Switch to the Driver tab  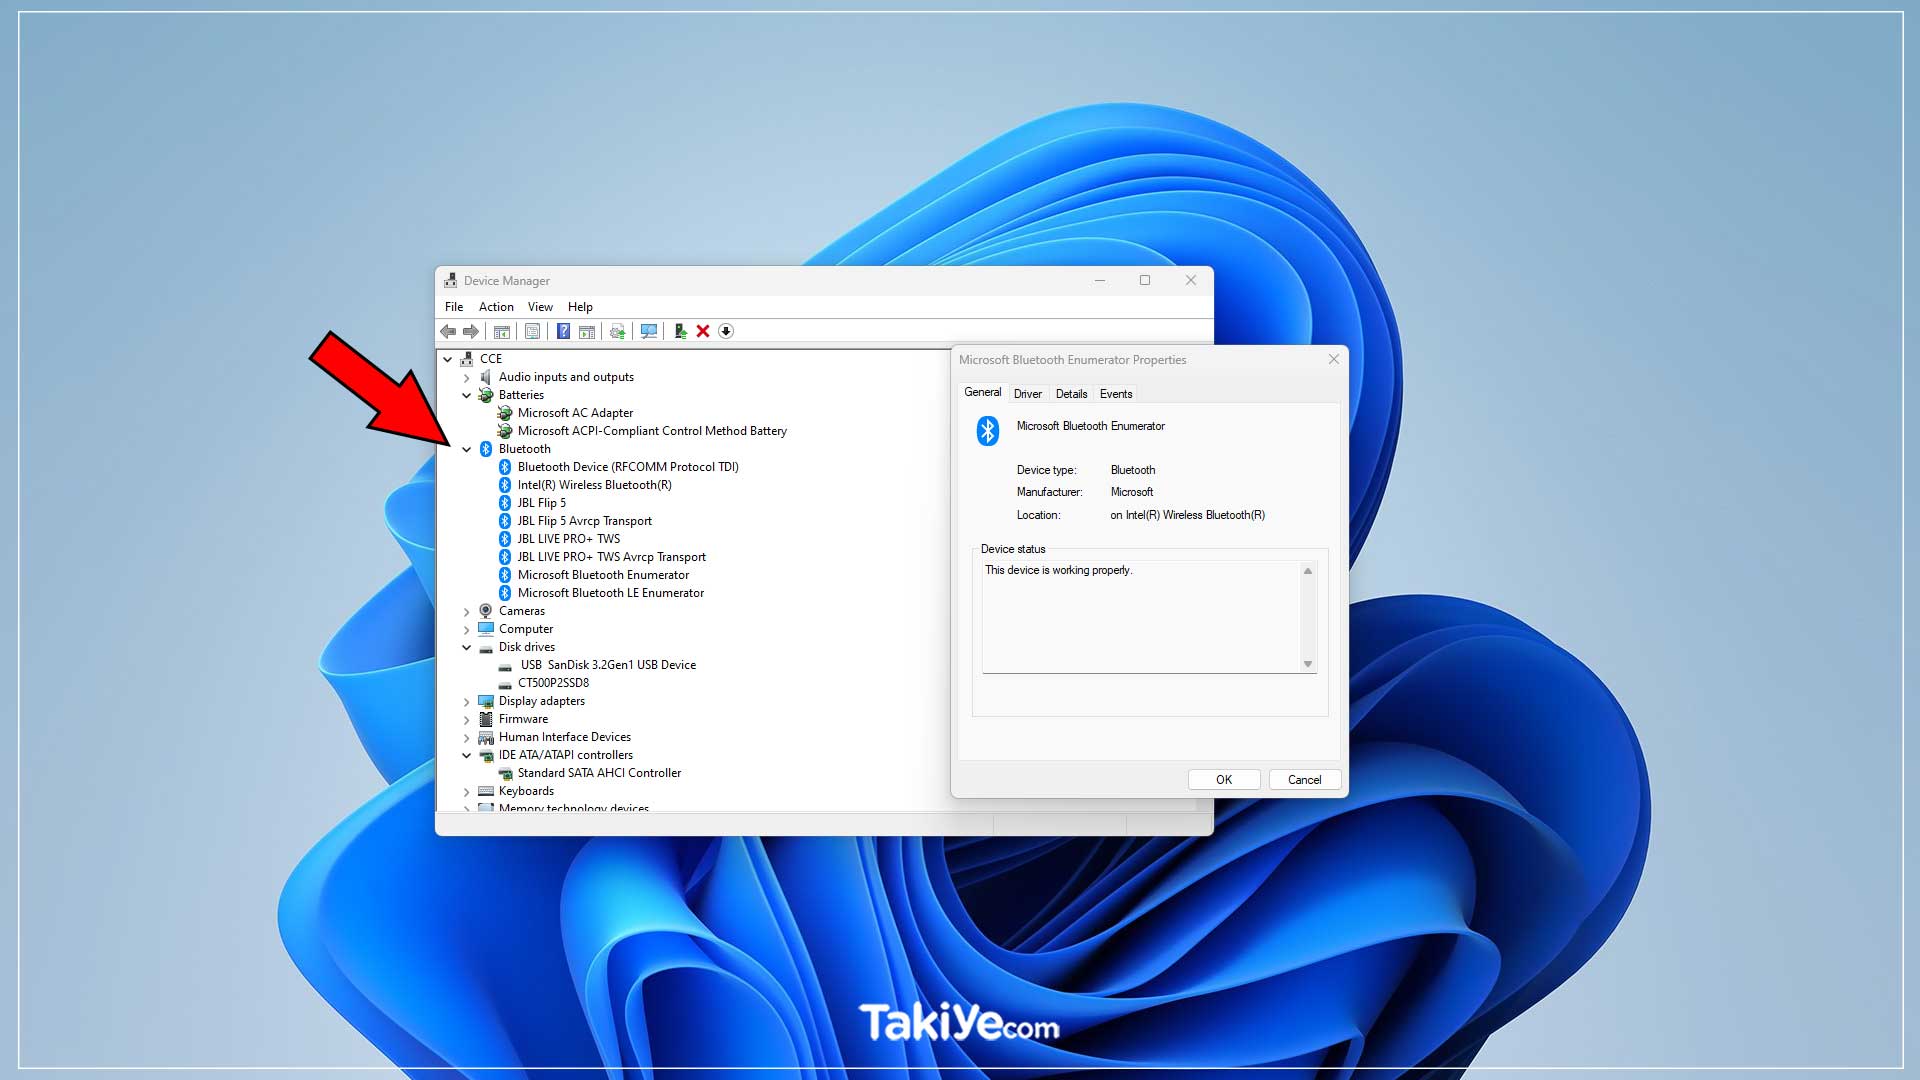tap(1027, 394)
